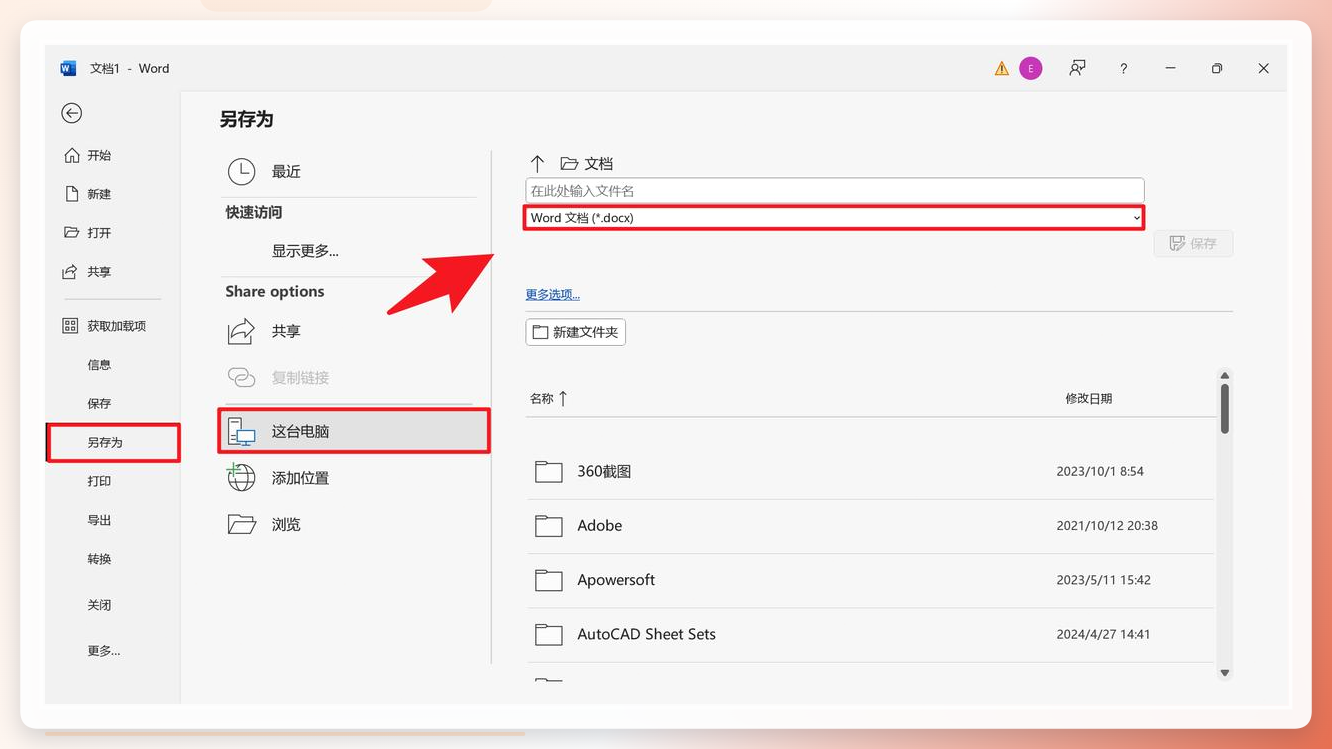Viewport: 1332px width, 749px height.
Task: Click the This PC computer icon
Action: point(241,431)
